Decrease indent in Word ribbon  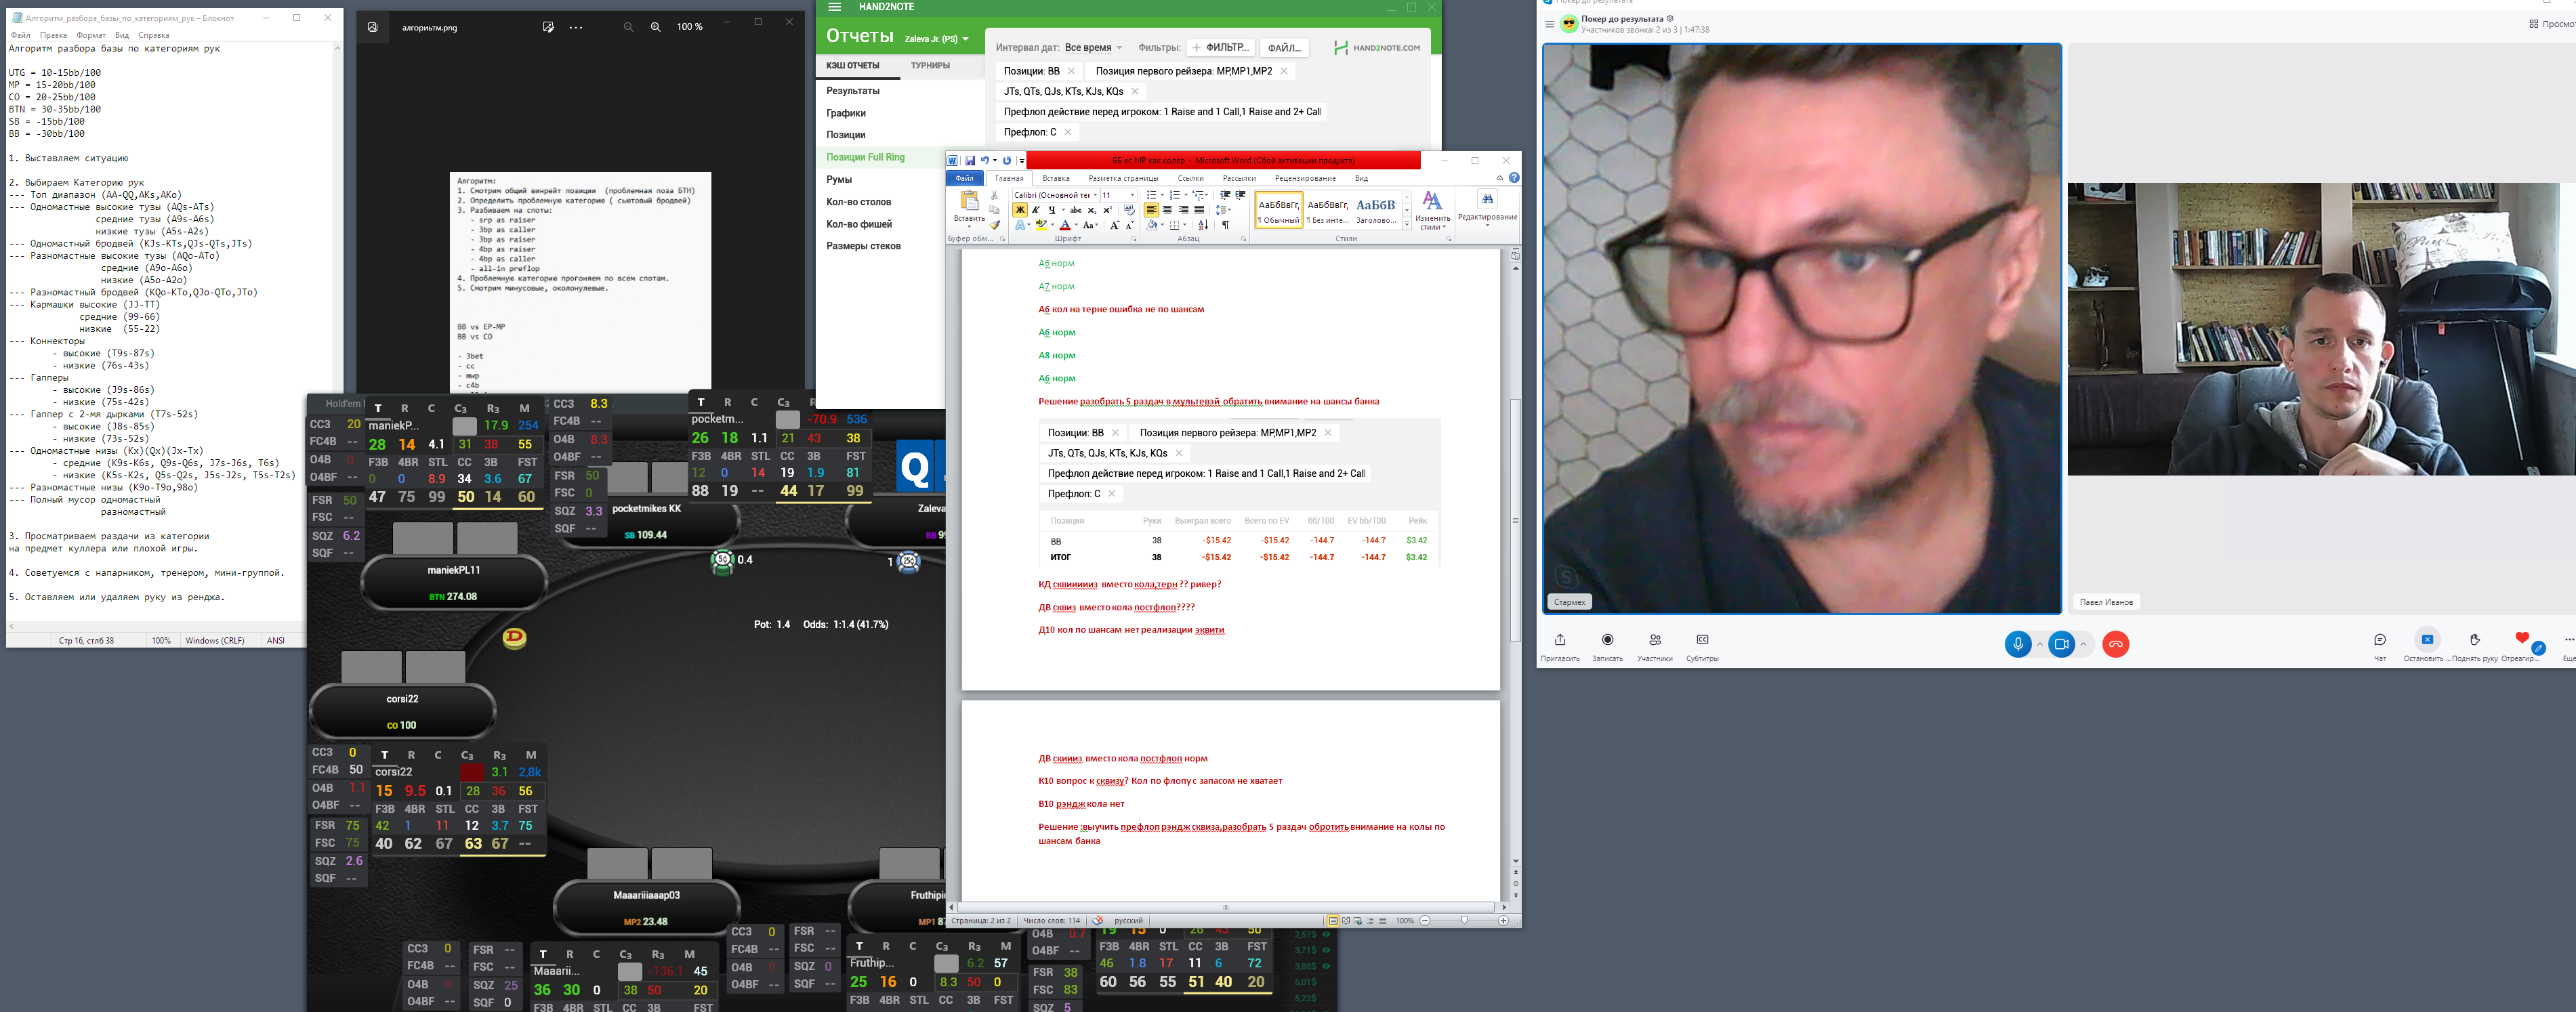point(1225,195)
